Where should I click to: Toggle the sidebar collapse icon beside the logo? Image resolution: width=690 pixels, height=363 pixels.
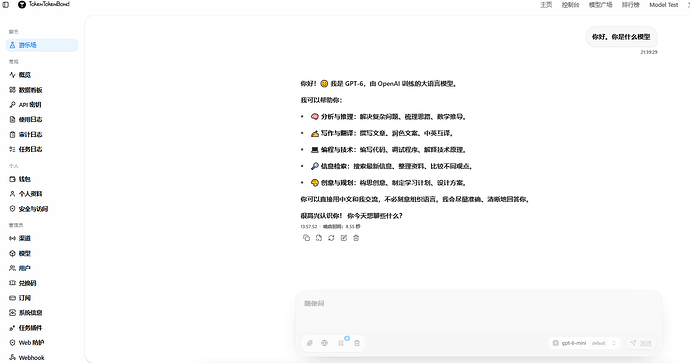(6, 4)
